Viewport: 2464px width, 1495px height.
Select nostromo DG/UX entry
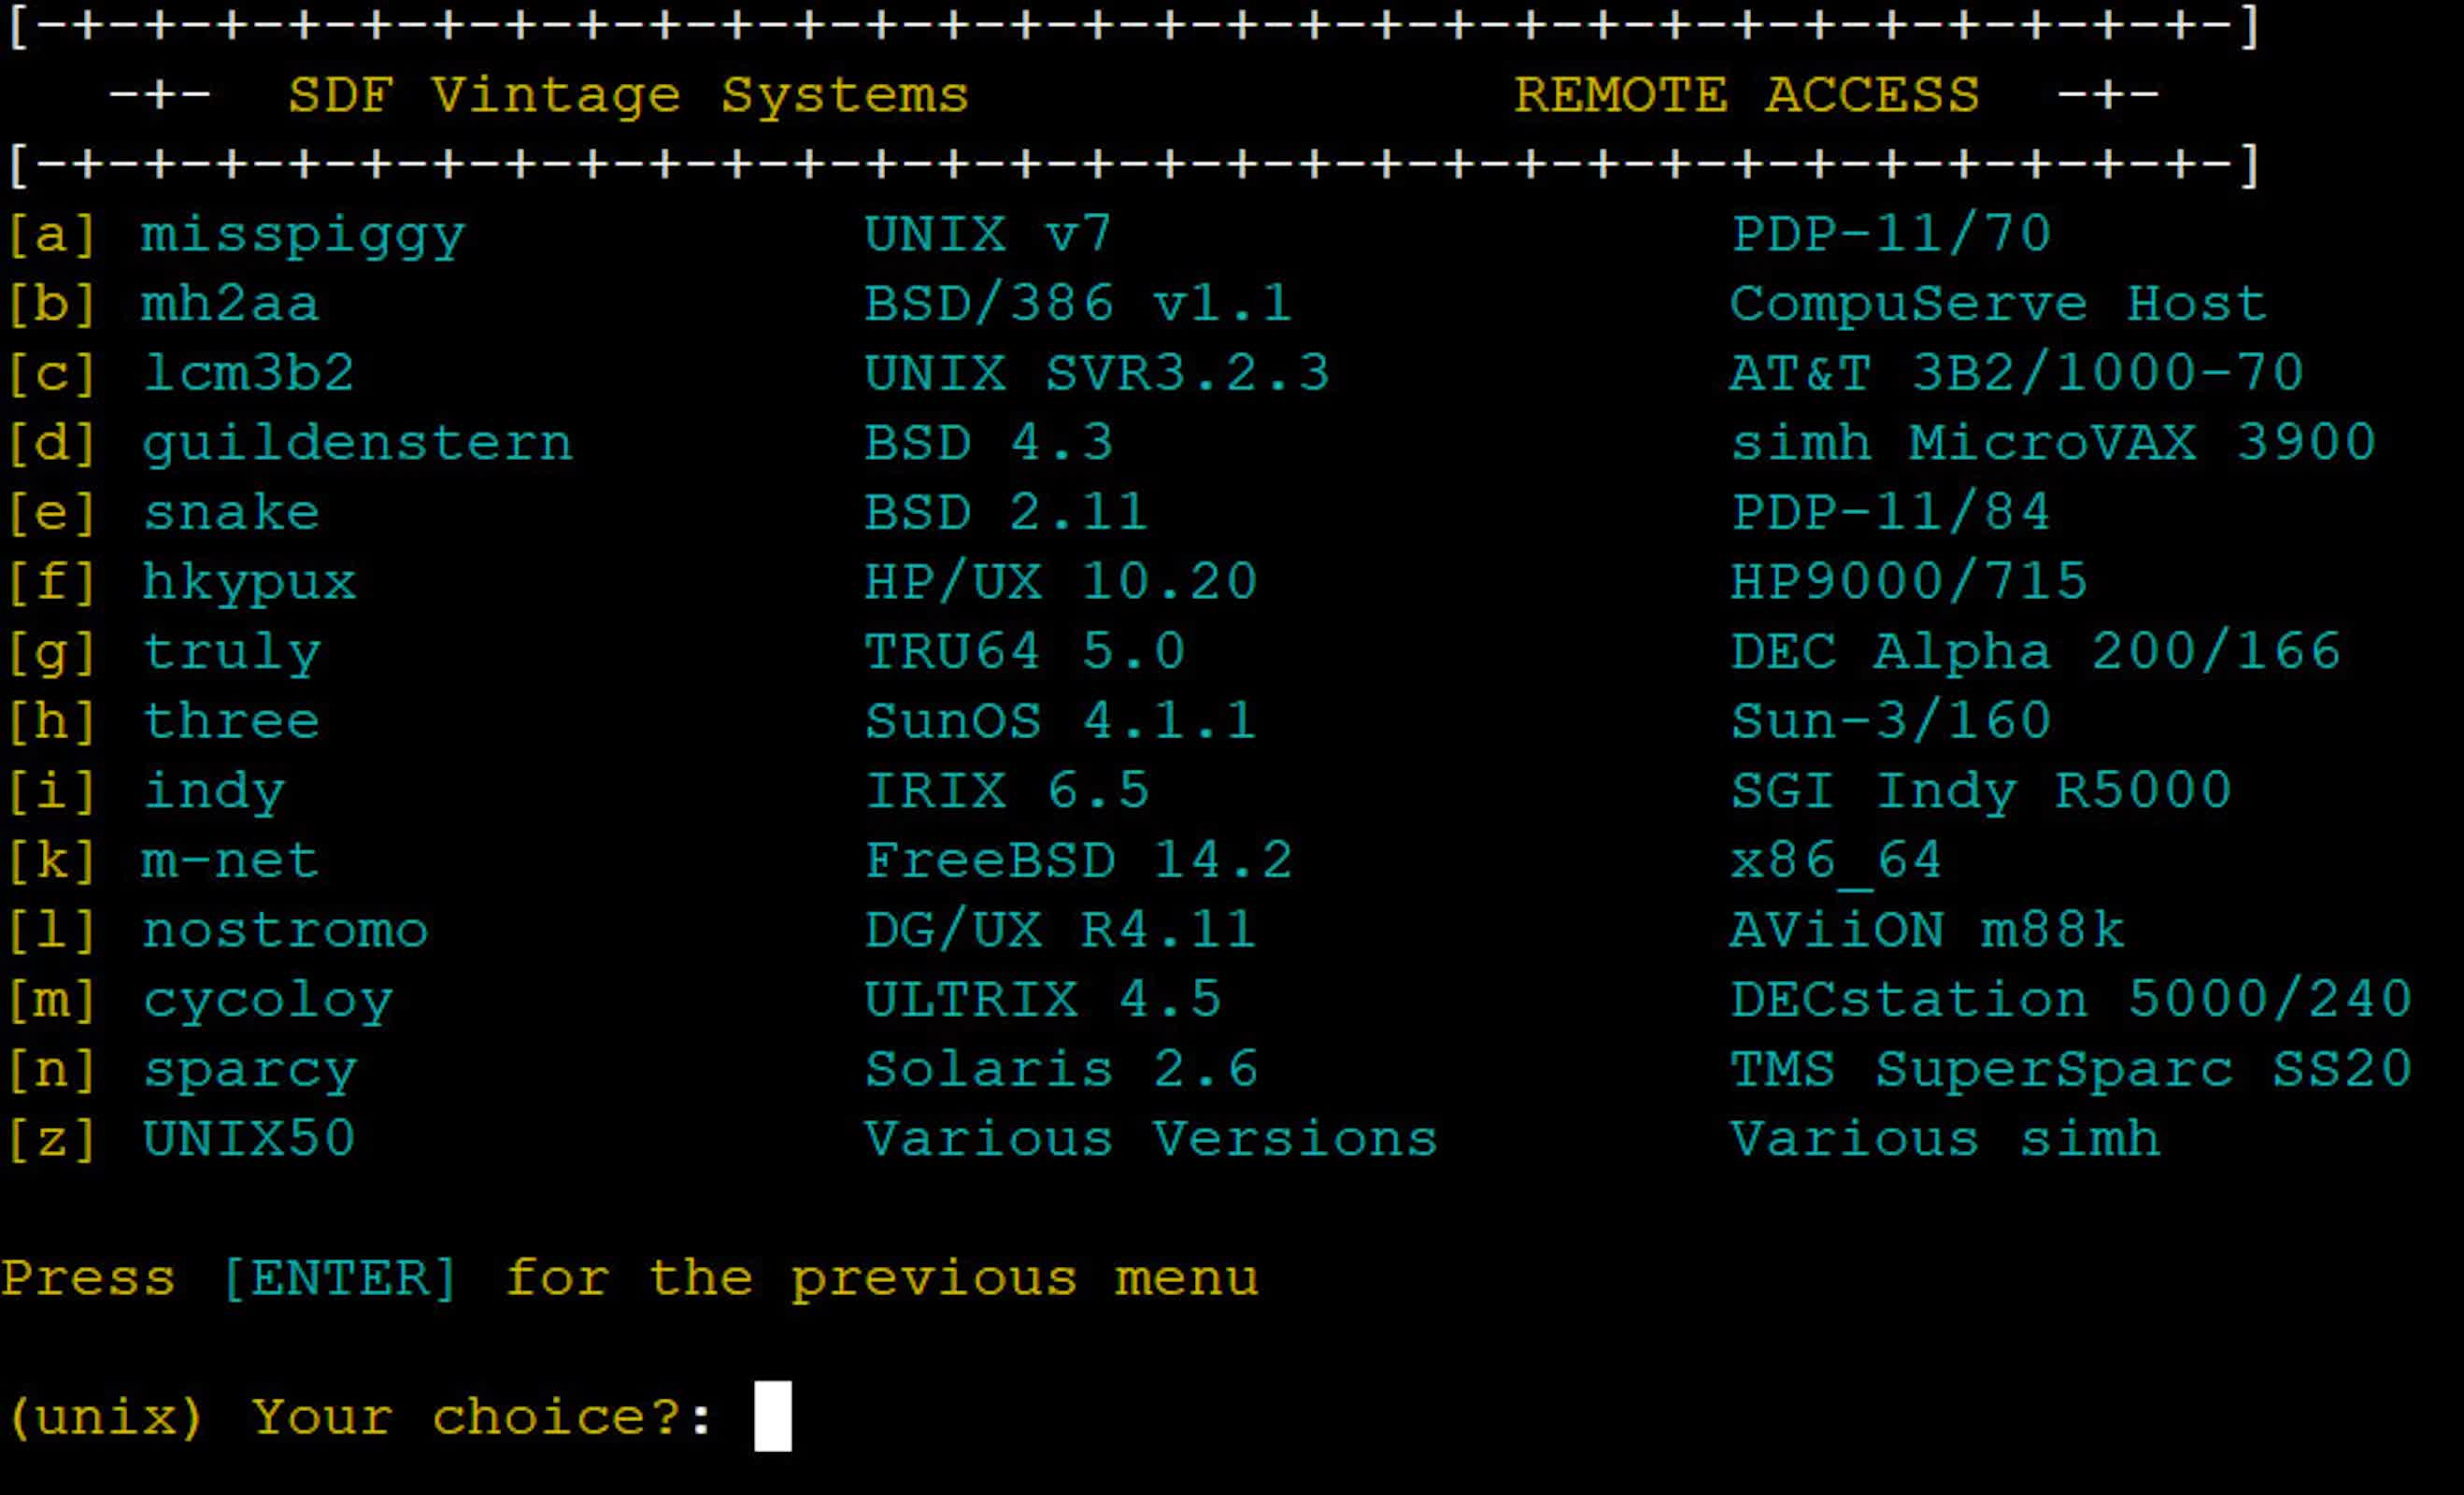pyautogui.click(x=285, y=931)
